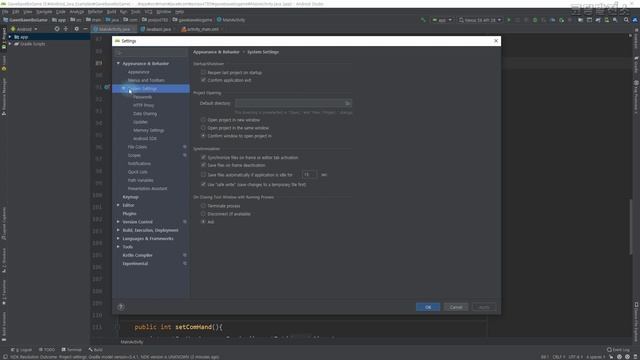
Task: Click the project-level marker beside File Colors
Action: tap(184, 147)
